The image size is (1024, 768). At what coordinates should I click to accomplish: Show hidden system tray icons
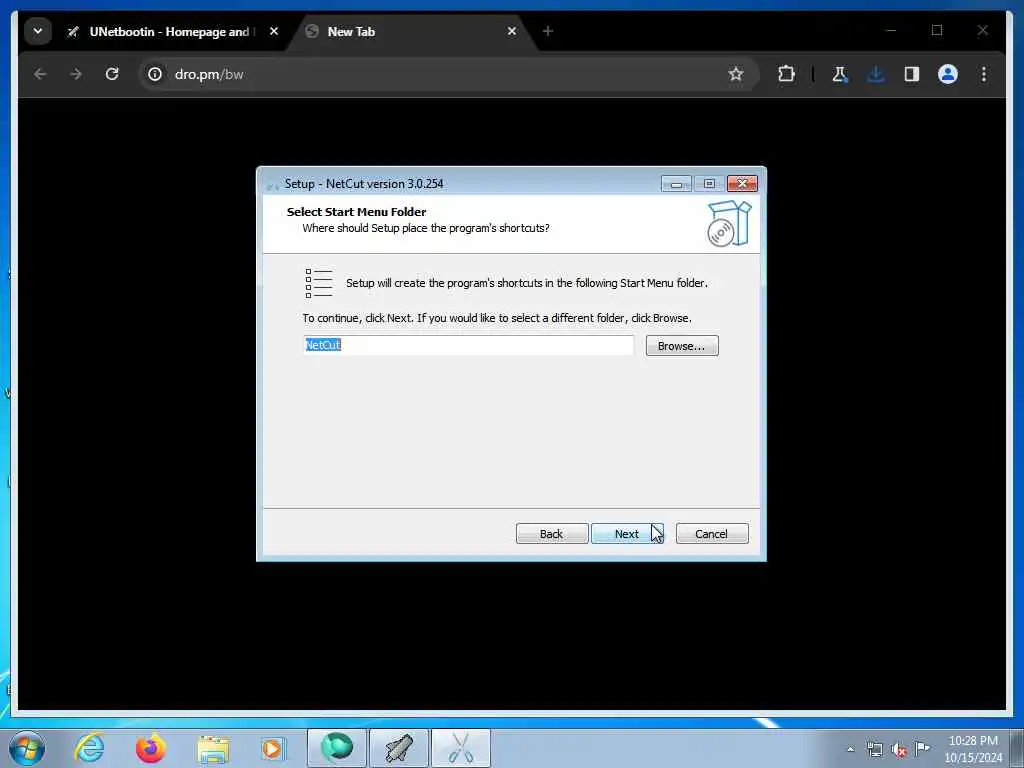click(850, 750)
